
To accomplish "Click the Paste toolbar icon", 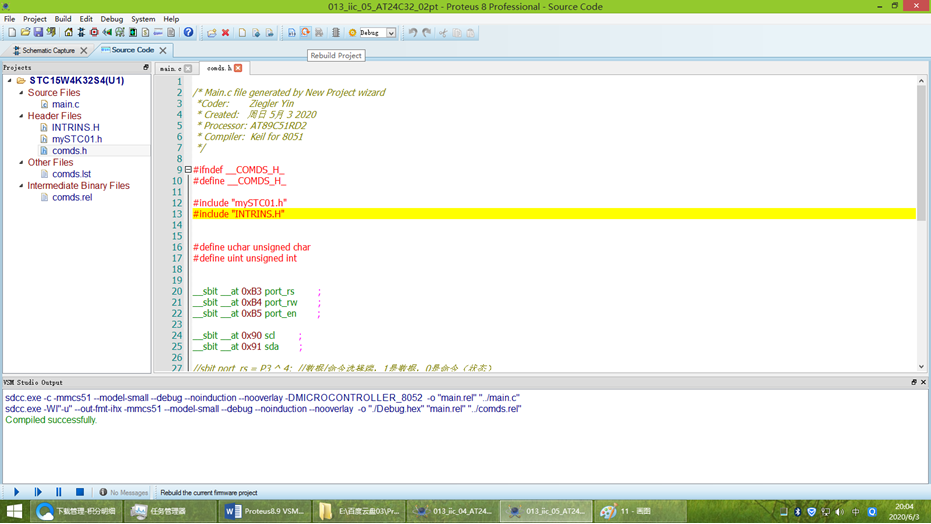I will point(471,33).
